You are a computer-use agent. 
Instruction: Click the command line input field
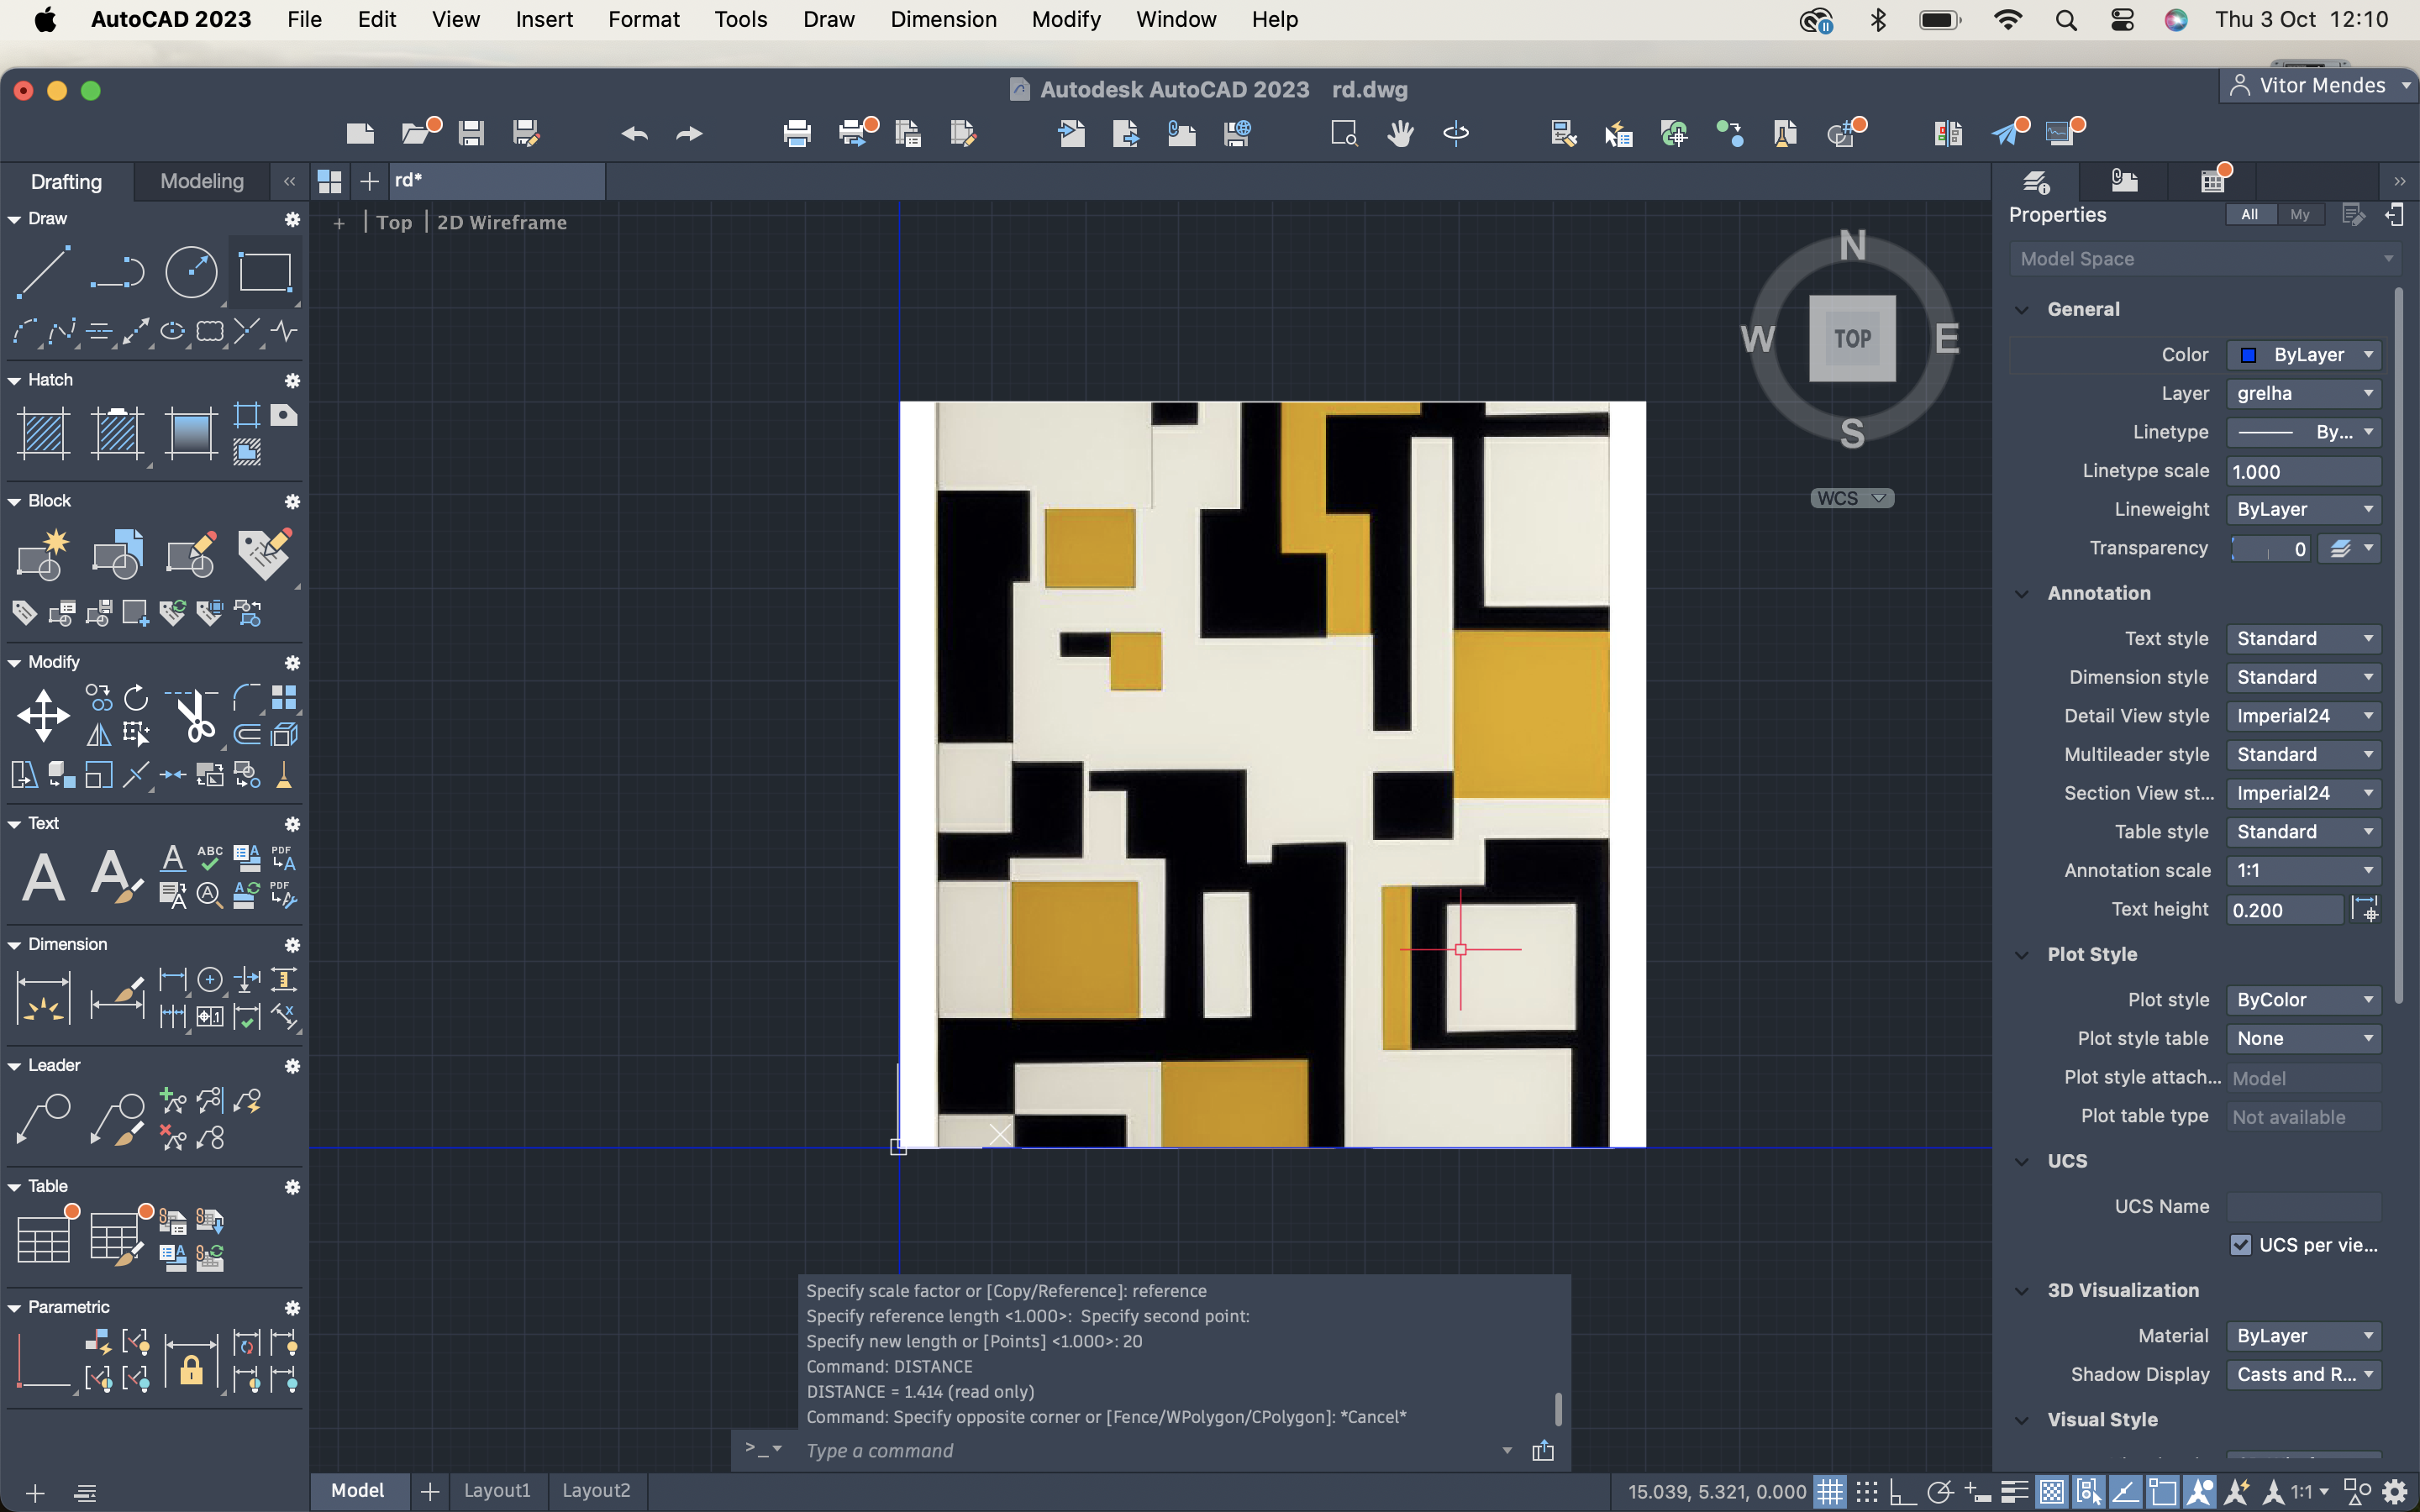pos(1150,1450)
